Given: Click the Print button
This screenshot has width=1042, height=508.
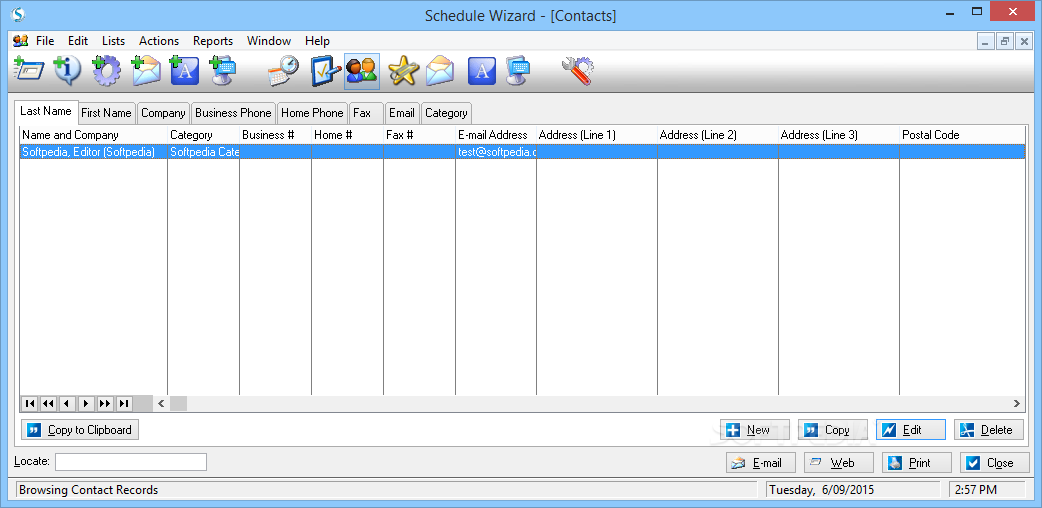Looking at the screenshot, I should pos(917,463).
